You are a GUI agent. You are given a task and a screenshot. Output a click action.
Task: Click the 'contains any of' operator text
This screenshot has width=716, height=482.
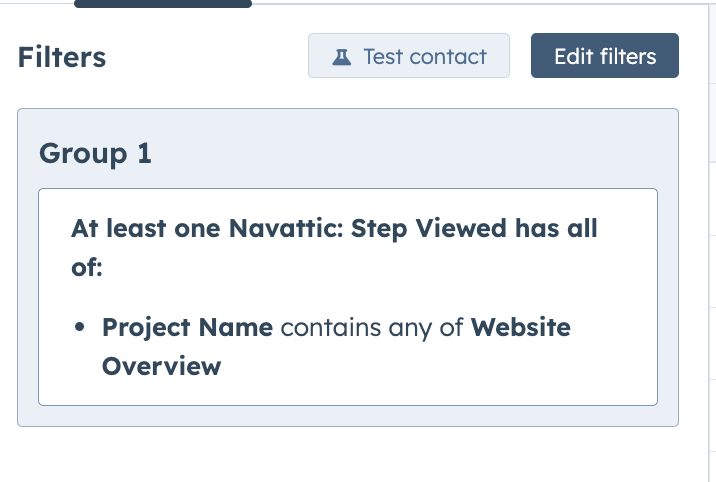(371, 328)
